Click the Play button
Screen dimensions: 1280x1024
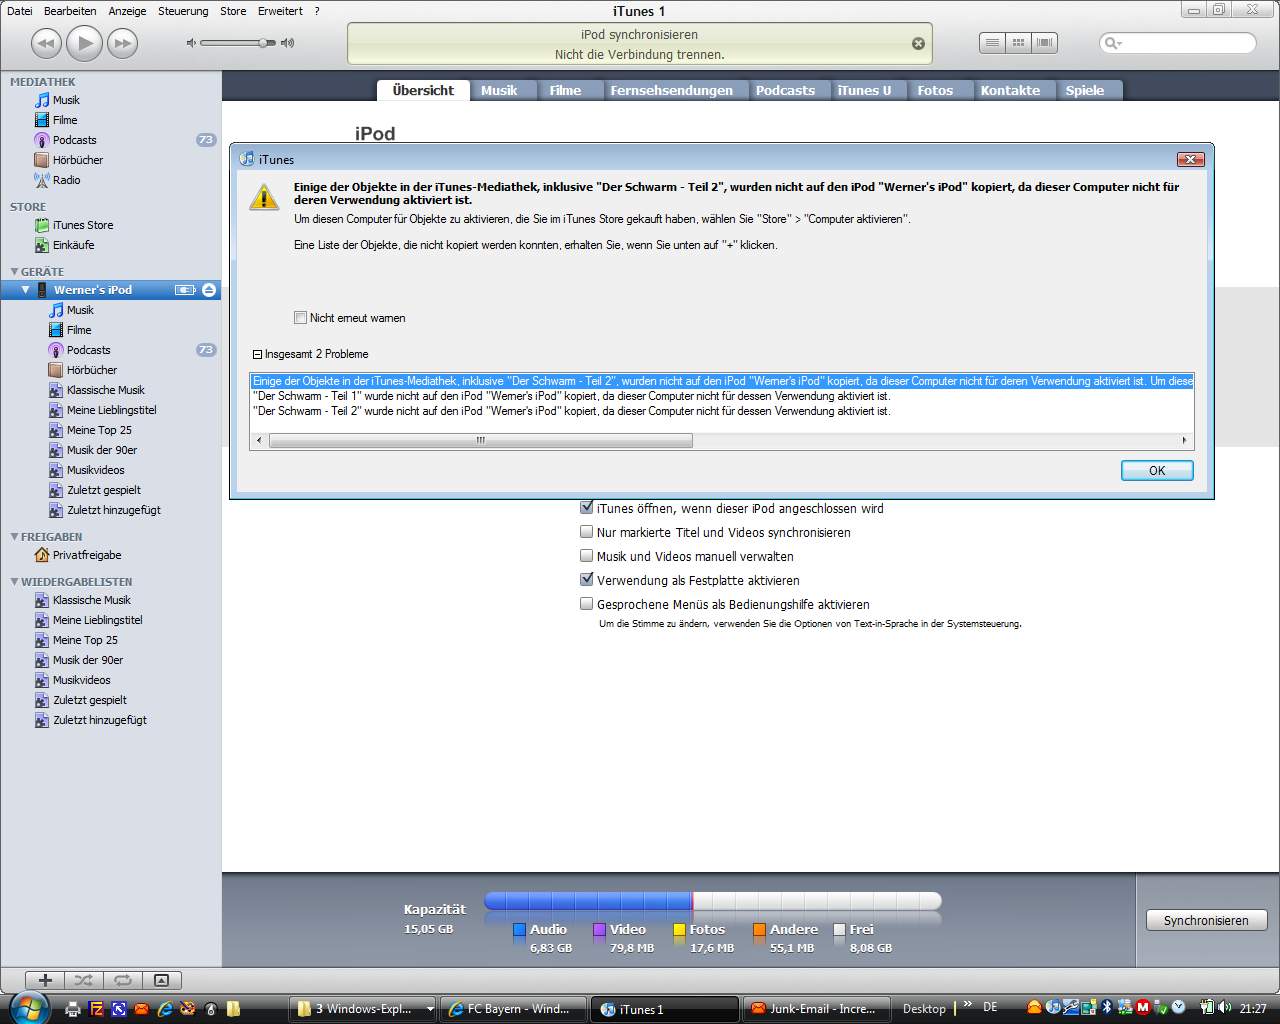pos(84,43)
